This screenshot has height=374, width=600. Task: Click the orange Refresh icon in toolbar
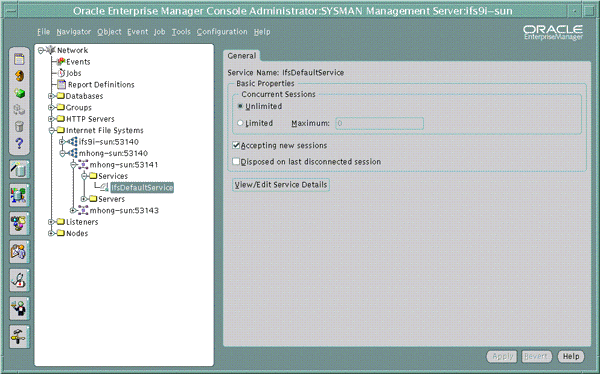(19, 76)
